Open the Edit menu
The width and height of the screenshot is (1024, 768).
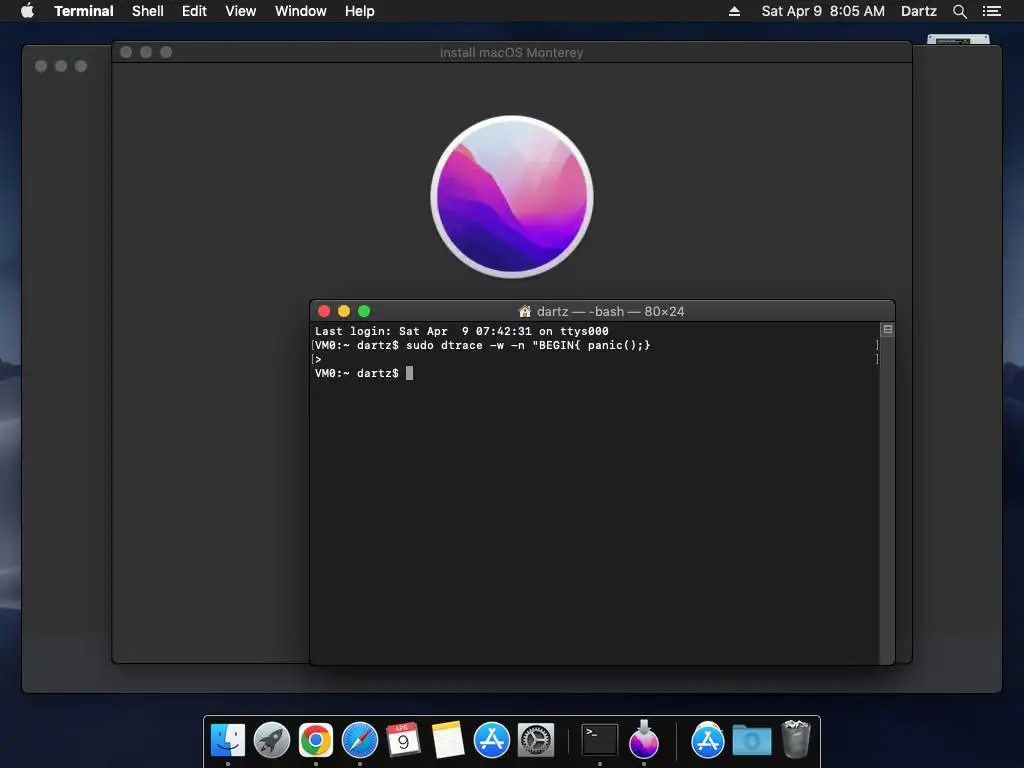(194, 11)
